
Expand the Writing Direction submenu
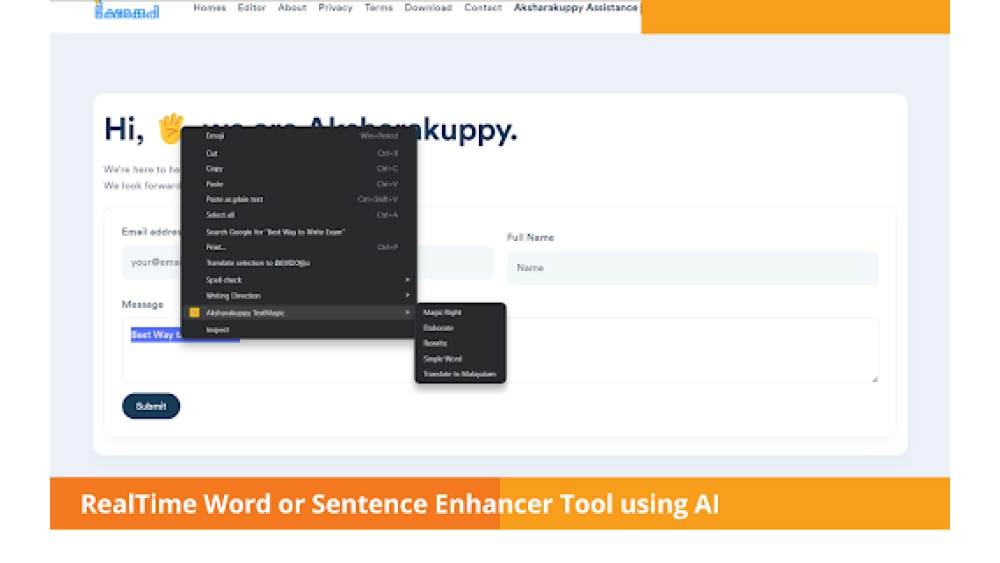click(299, 296)
